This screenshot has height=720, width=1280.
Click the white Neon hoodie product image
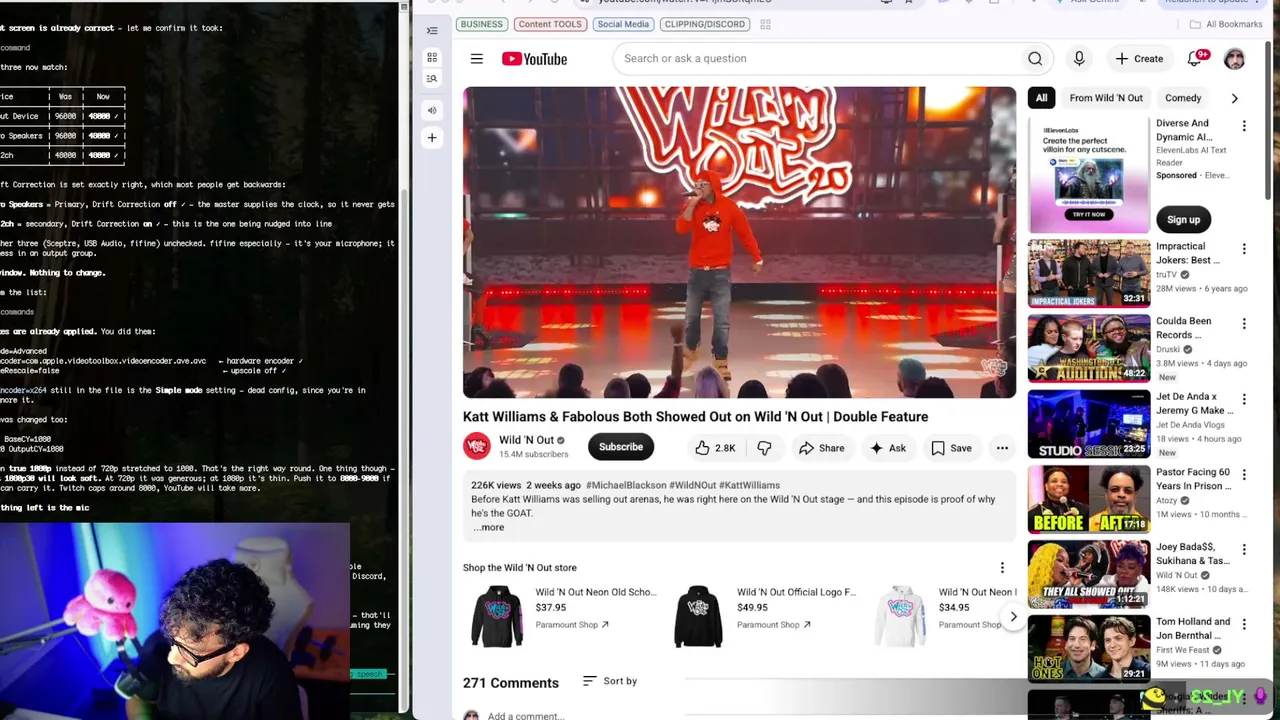point(900,616)
